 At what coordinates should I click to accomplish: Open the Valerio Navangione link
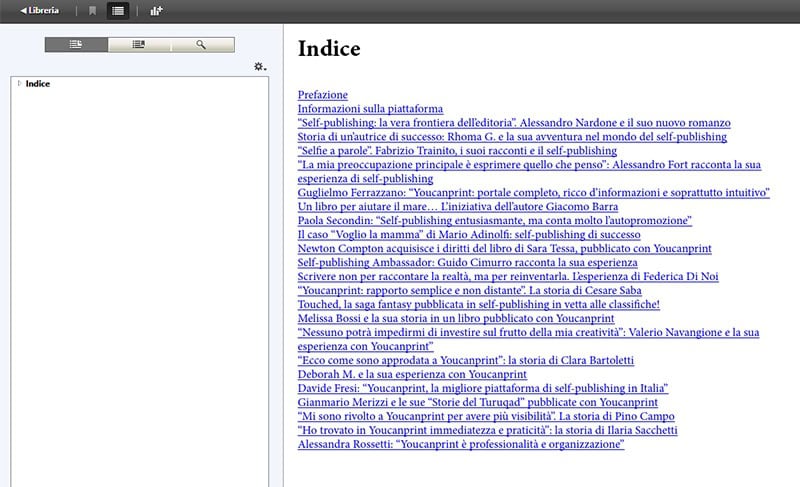coord(529,339)
